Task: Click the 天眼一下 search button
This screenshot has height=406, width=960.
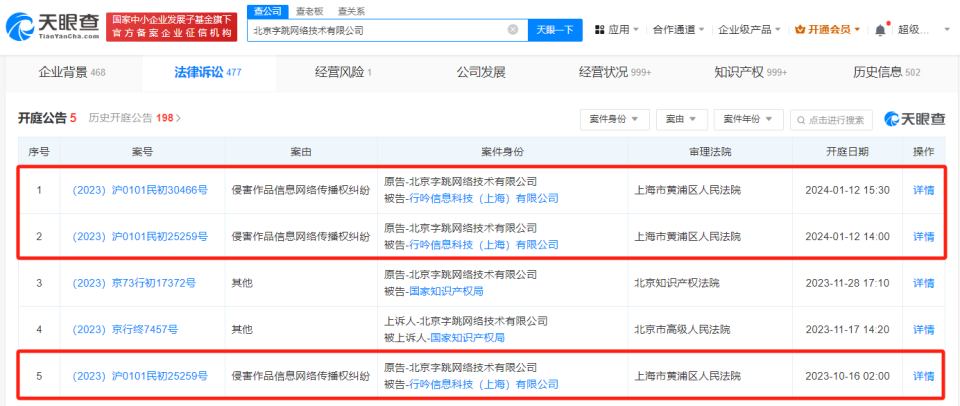Action: (x=555, y=29)
